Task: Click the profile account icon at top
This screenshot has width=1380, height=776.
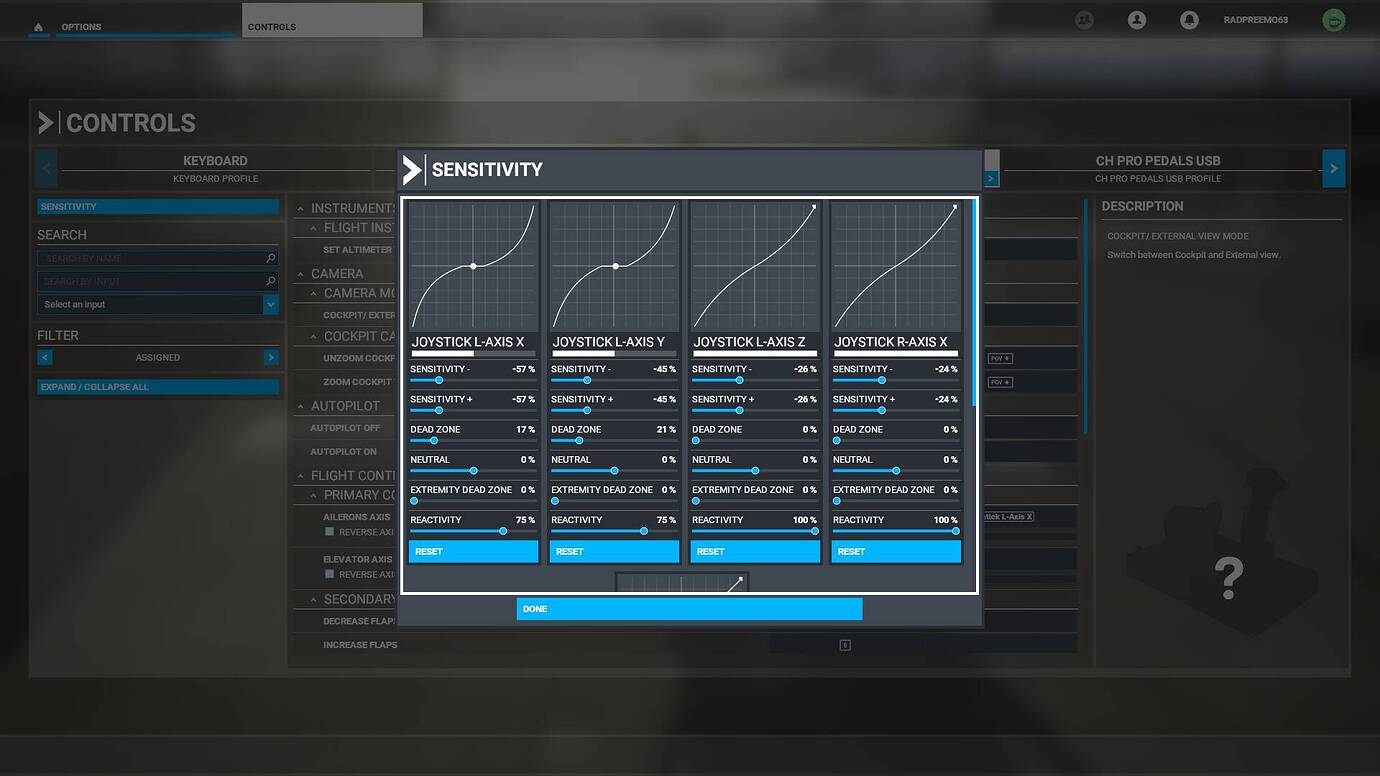Action: [x=1136, y=19]
